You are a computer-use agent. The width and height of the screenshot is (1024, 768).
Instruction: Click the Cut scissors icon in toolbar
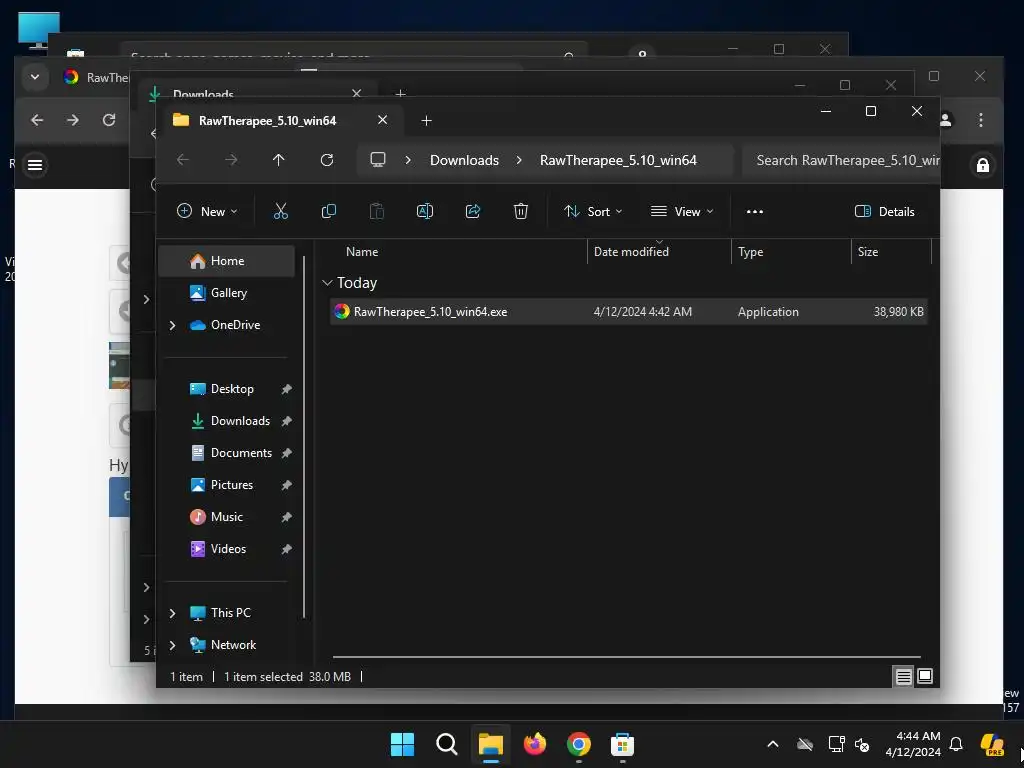280,211
